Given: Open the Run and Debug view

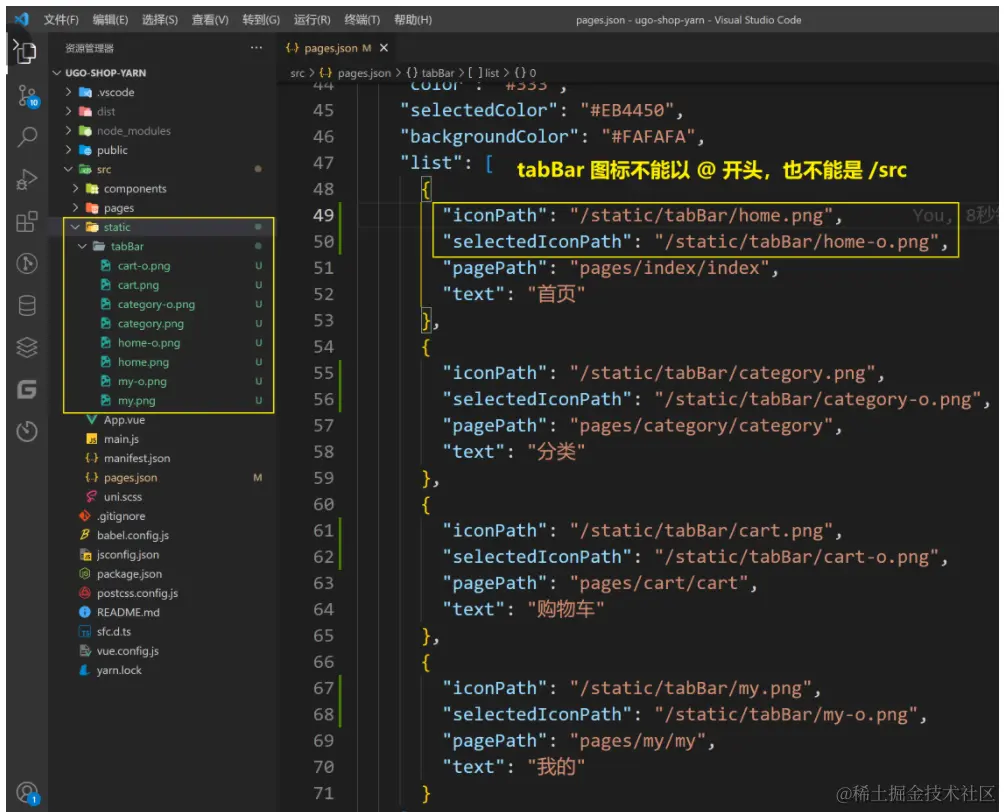Looking at the screenshot, I should coord(27,179).
